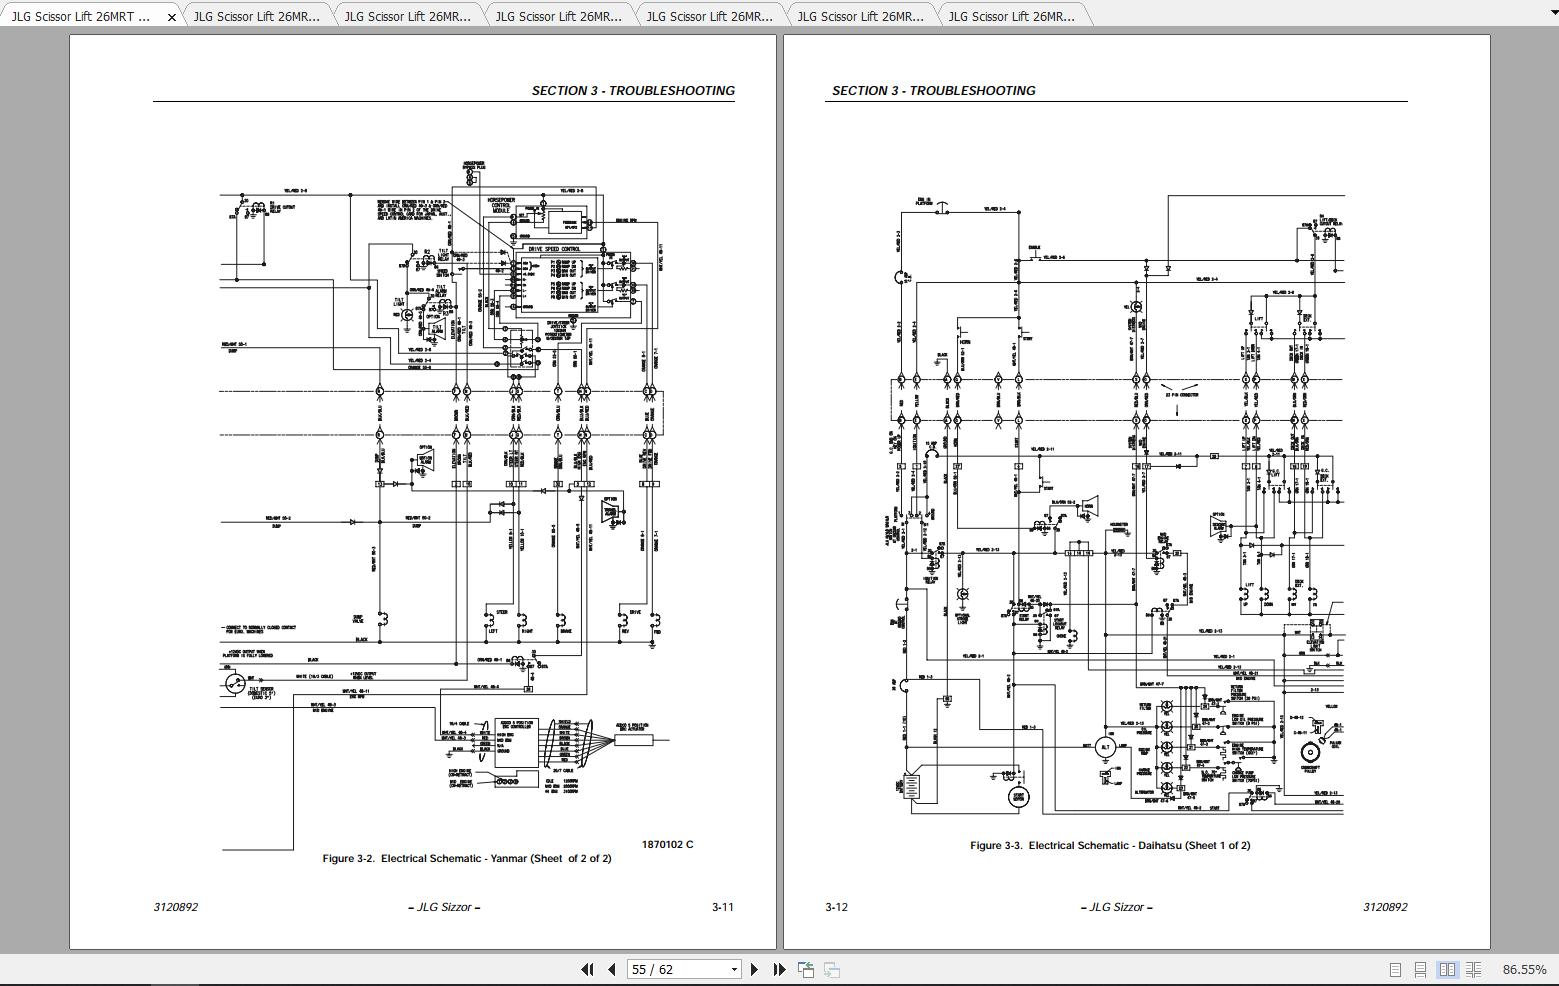The image size is (1559, 986).
Task: Switch to the last JLG Scissor Lift tab
Action: point(1011,16)
